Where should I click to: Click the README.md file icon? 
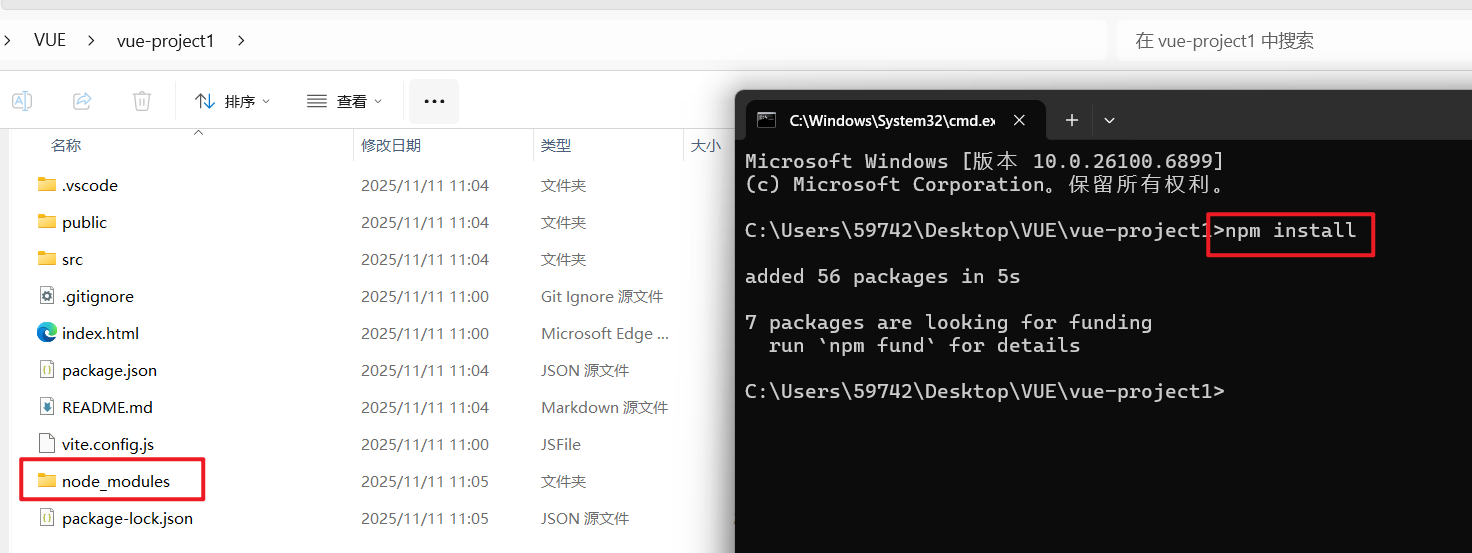click(47, 407)
